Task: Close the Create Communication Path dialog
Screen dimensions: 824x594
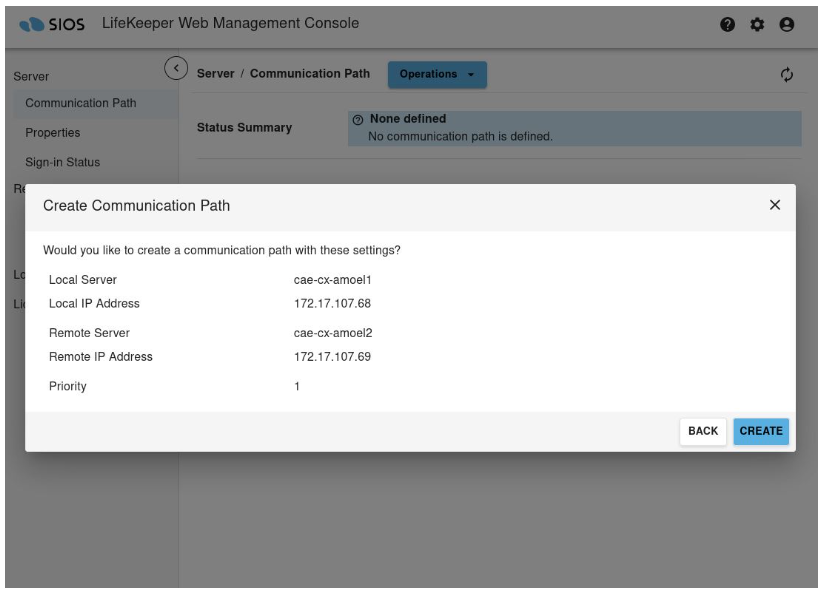Action: point(775,205)
